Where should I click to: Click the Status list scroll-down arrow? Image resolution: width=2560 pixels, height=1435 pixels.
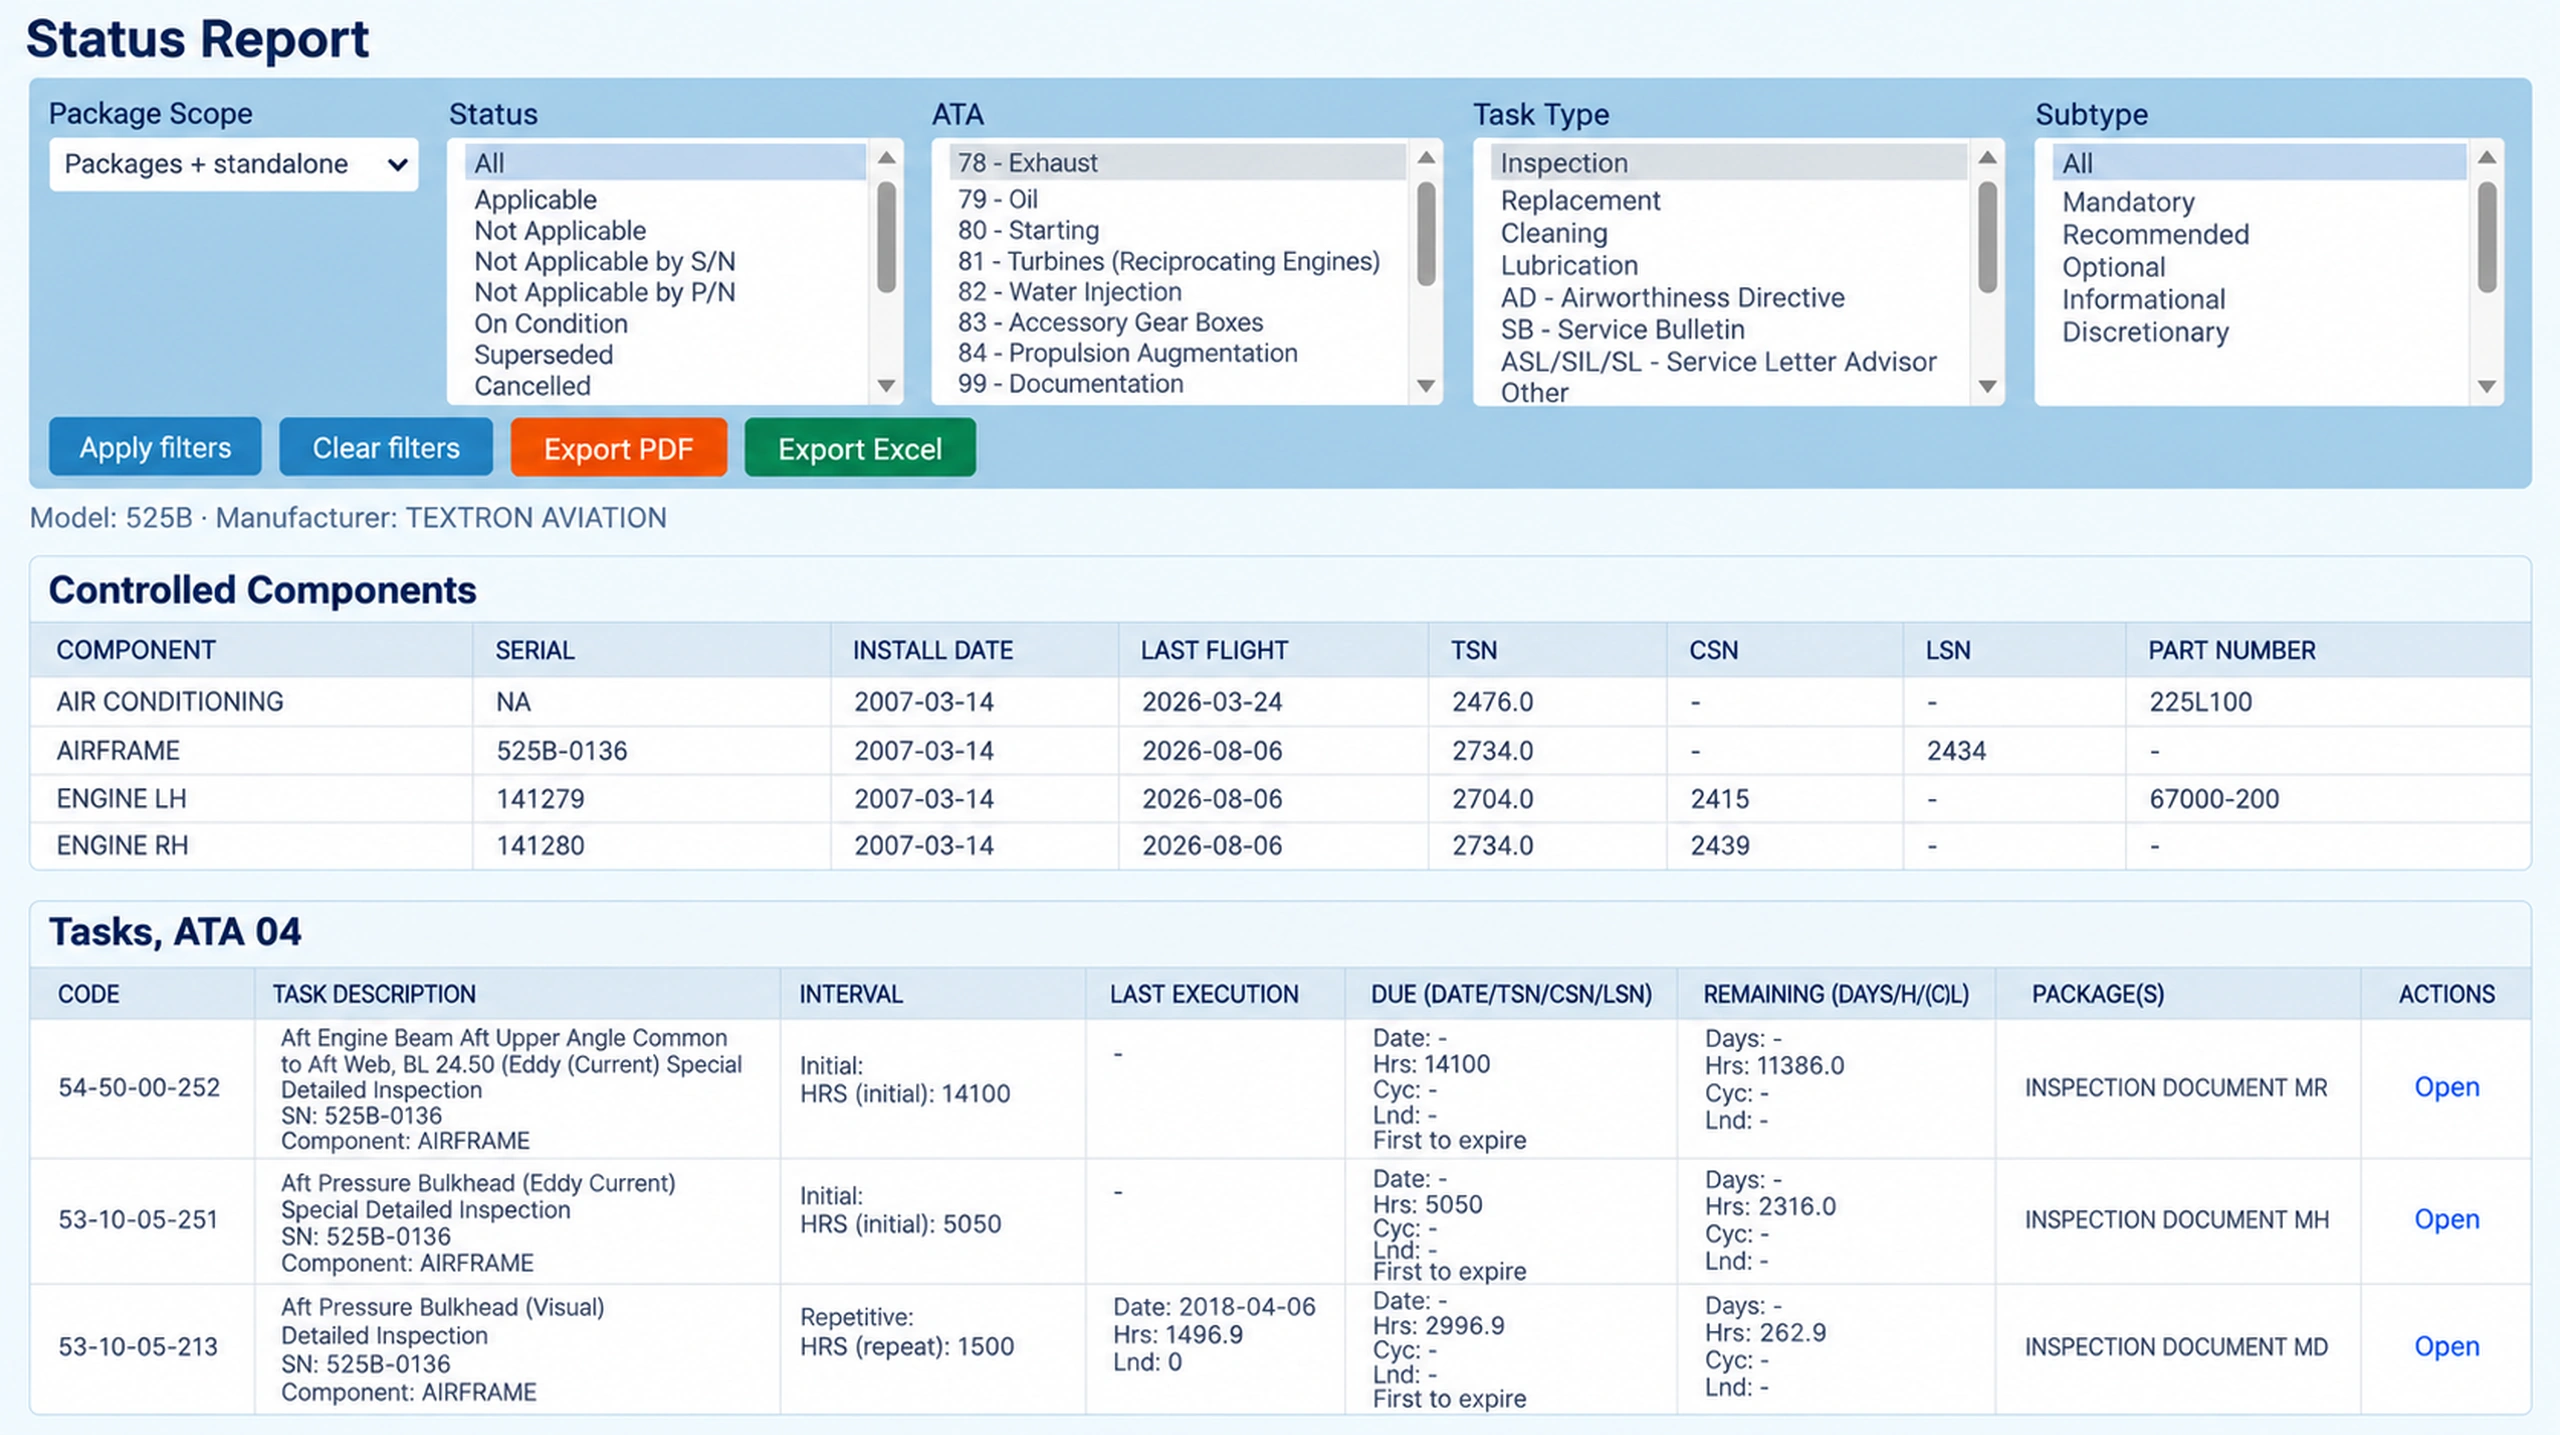click(x=886, y=386)
